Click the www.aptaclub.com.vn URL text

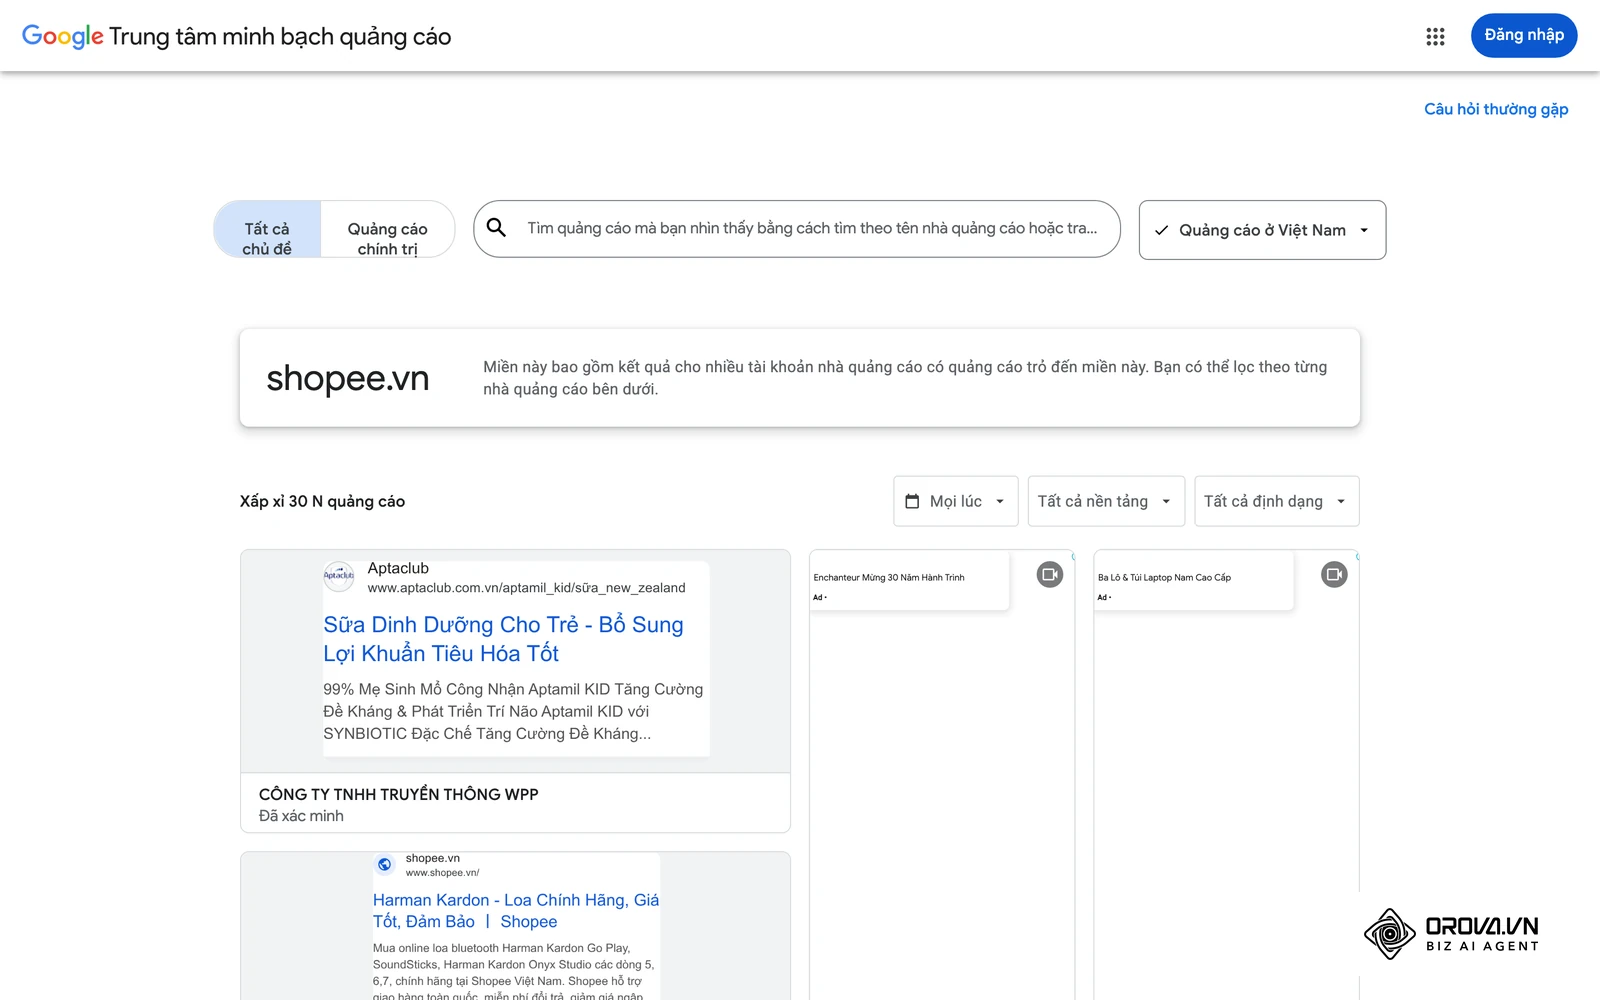[526, 588]
